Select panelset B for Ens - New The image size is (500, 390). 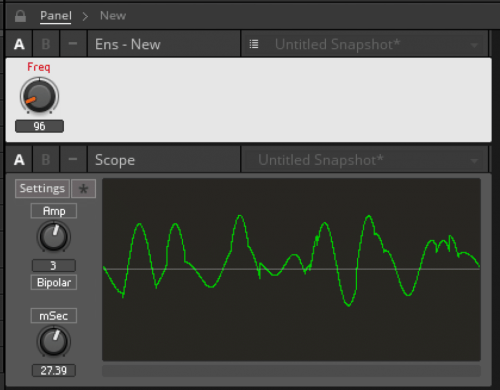pyautogui.click(x=46, y=44)
